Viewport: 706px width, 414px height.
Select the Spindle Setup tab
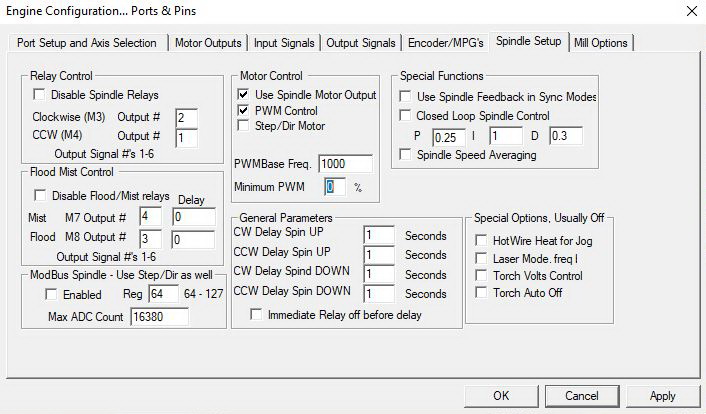pos(529,41)
